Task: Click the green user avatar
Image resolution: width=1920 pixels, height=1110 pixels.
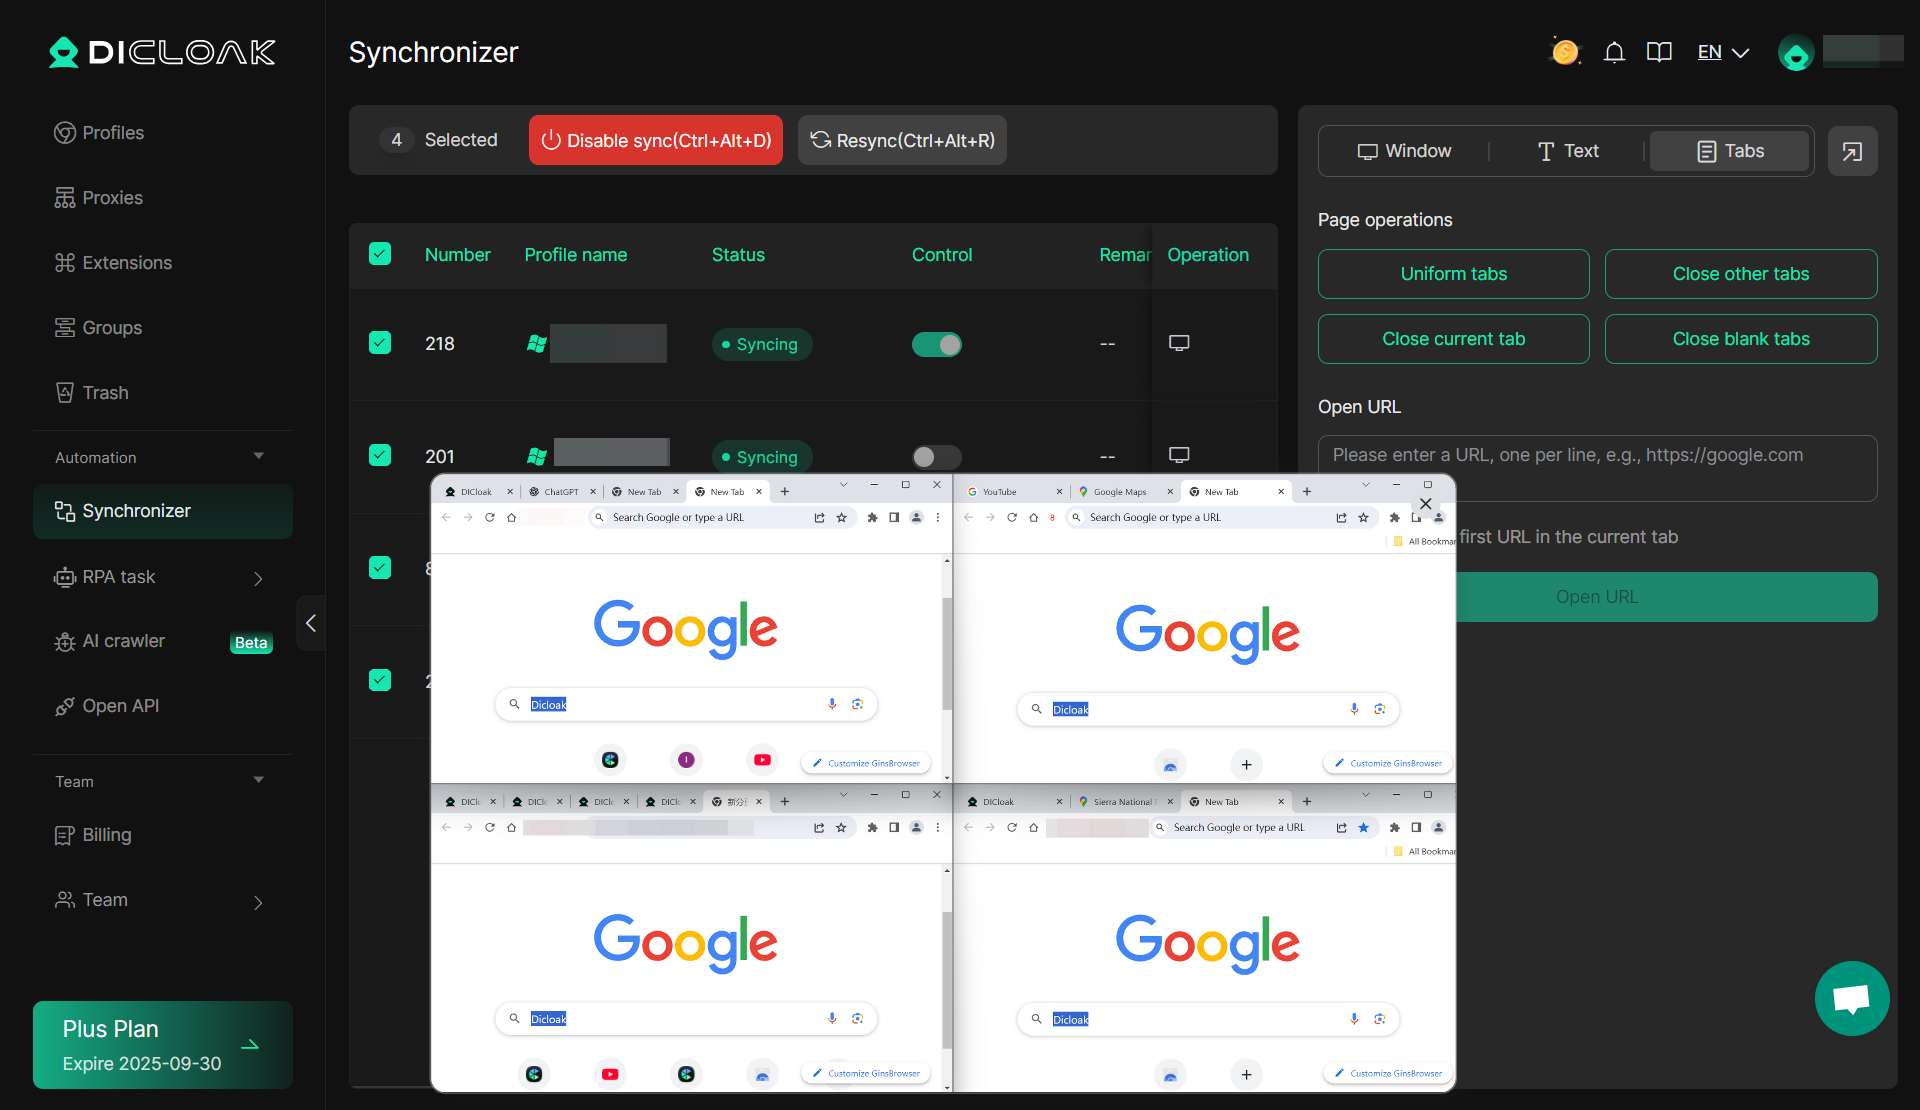Action: tap(1796, 53)
